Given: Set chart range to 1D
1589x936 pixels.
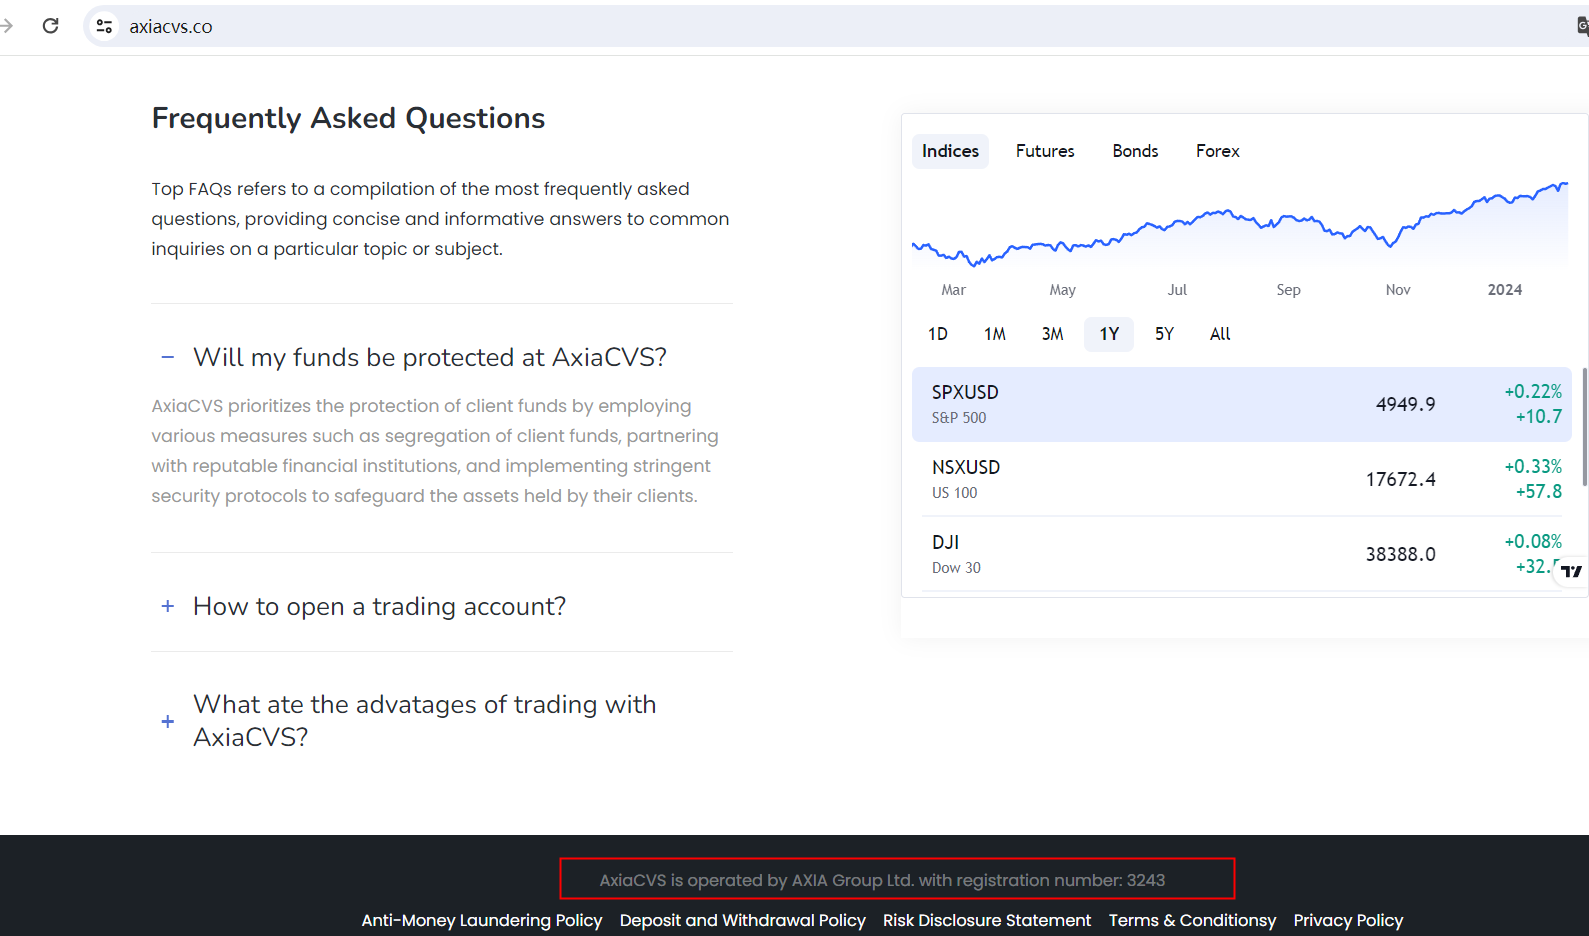Looking at the screenshot, I should point(938,334).
